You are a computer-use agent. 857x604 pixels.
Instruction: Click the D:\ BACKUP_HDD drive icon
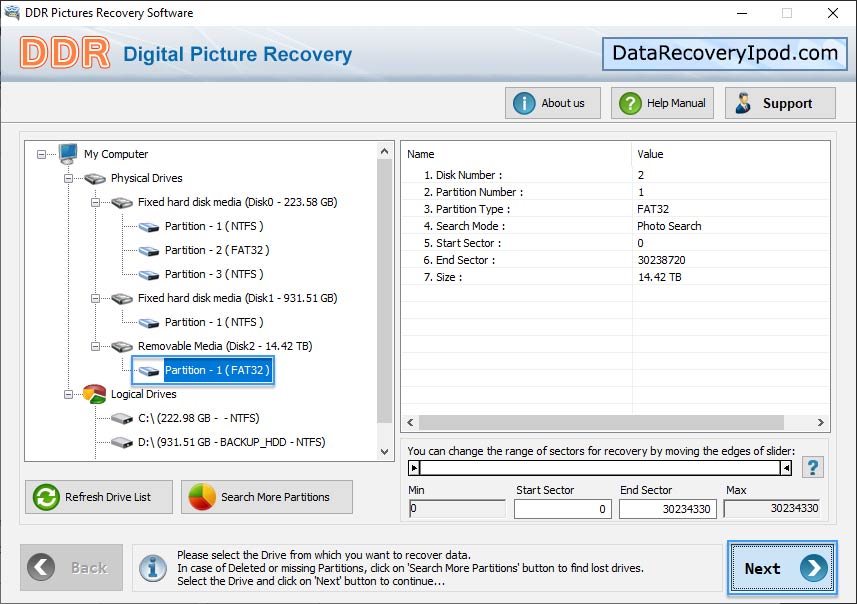click(122, 442)
